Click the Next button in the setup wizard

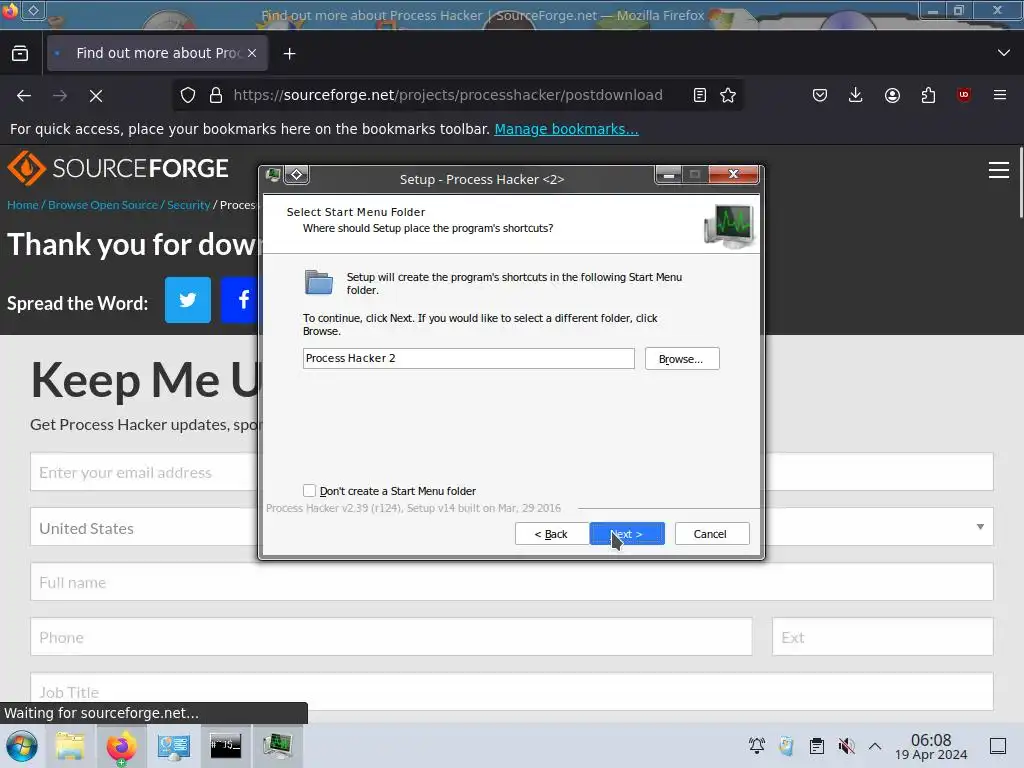(627, 534)
